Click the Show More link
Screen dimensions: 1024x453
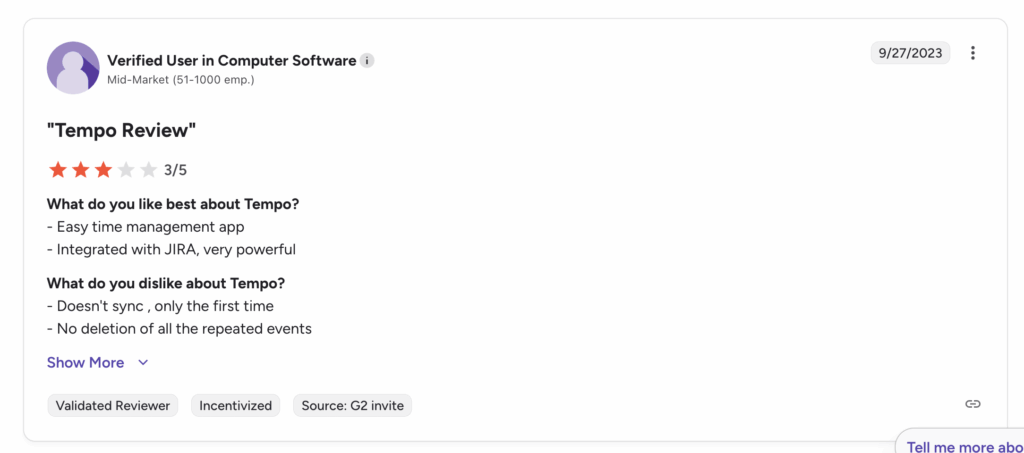[86, 363]
